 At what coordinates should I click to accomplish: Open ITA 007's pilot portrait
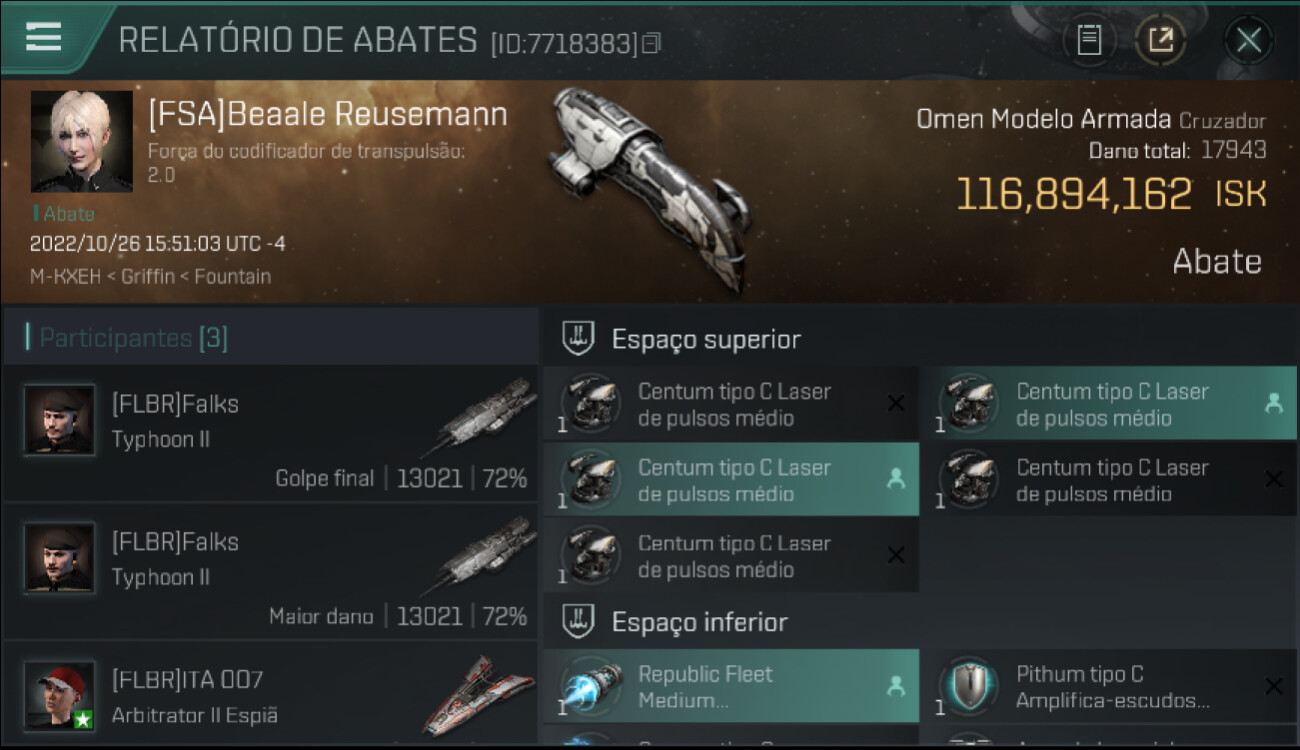click(60, 695)
